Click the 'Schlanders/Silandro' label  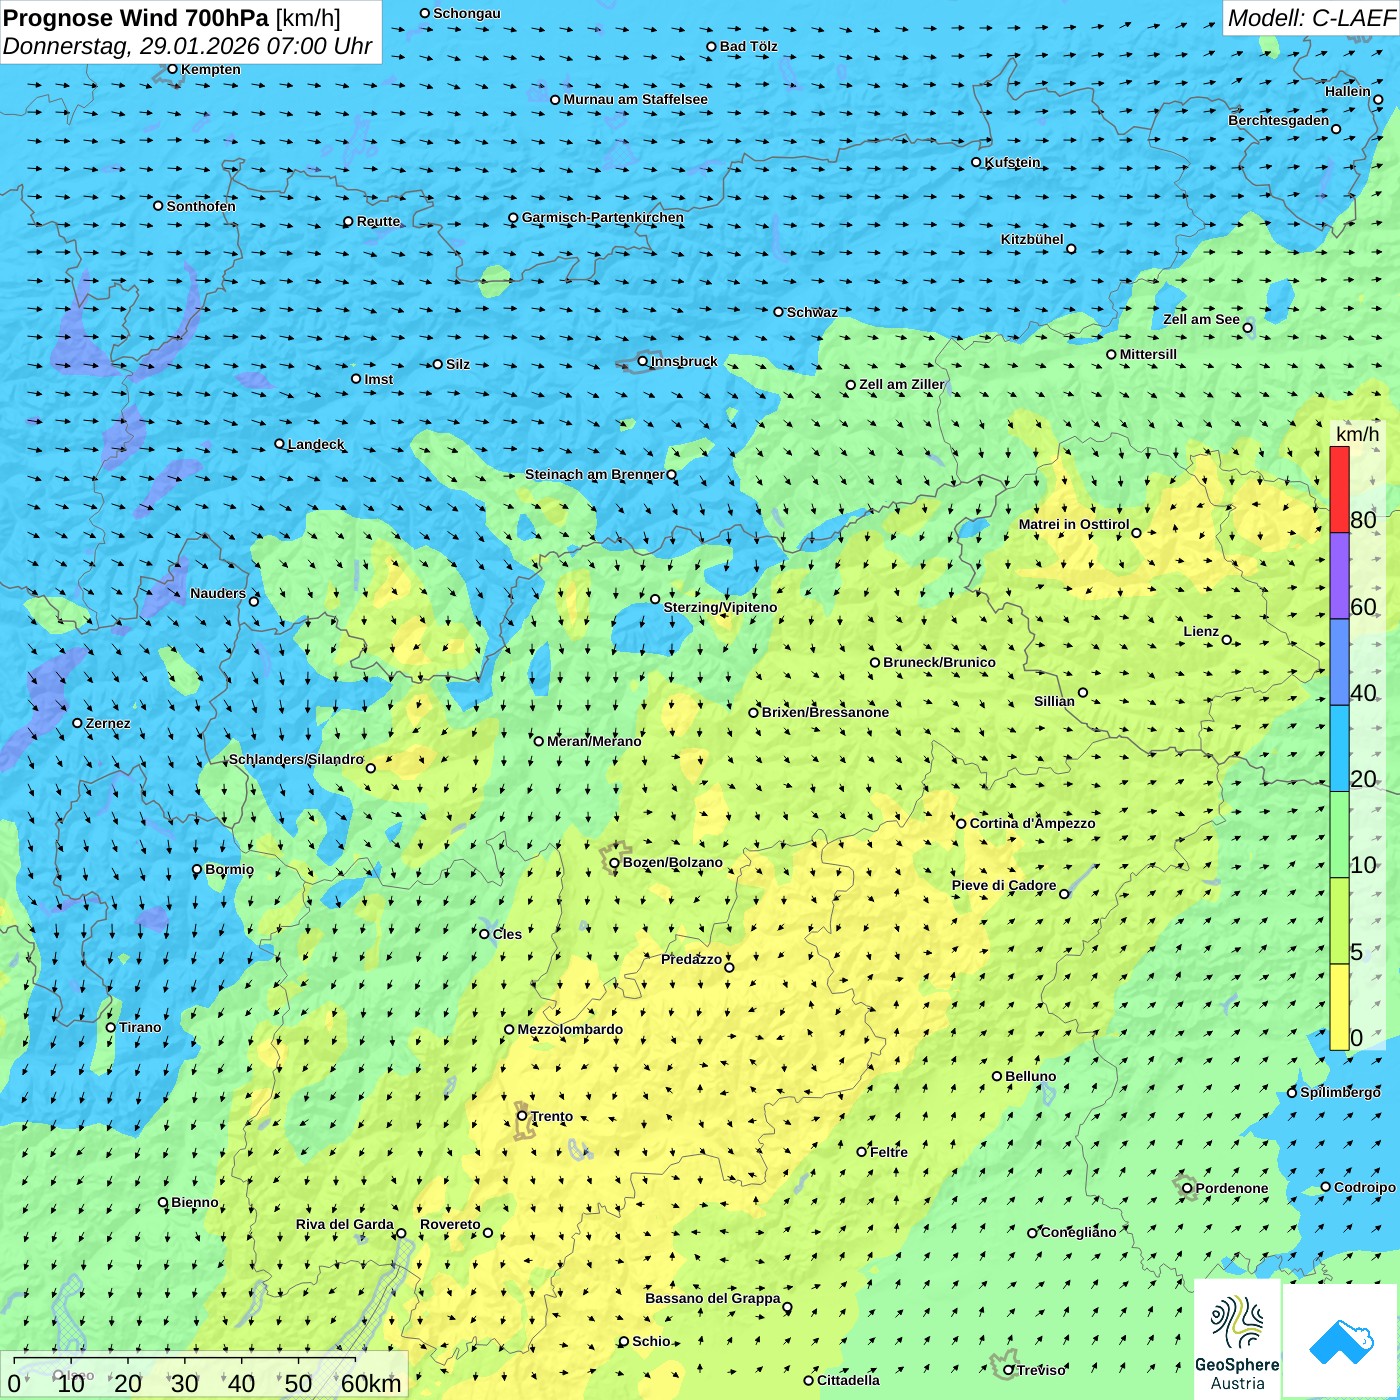[296, 759]
